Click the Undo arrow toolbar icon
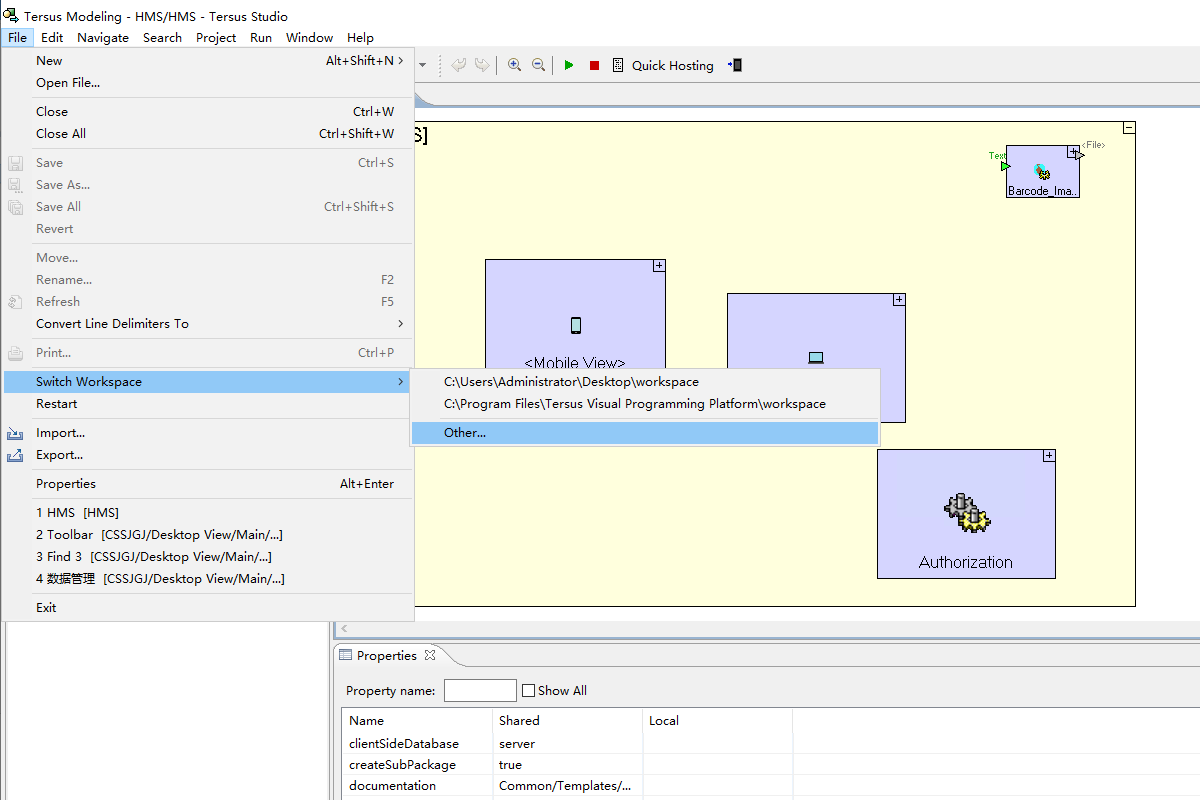The image size is (1200, 800). click(x=458, y=65)
